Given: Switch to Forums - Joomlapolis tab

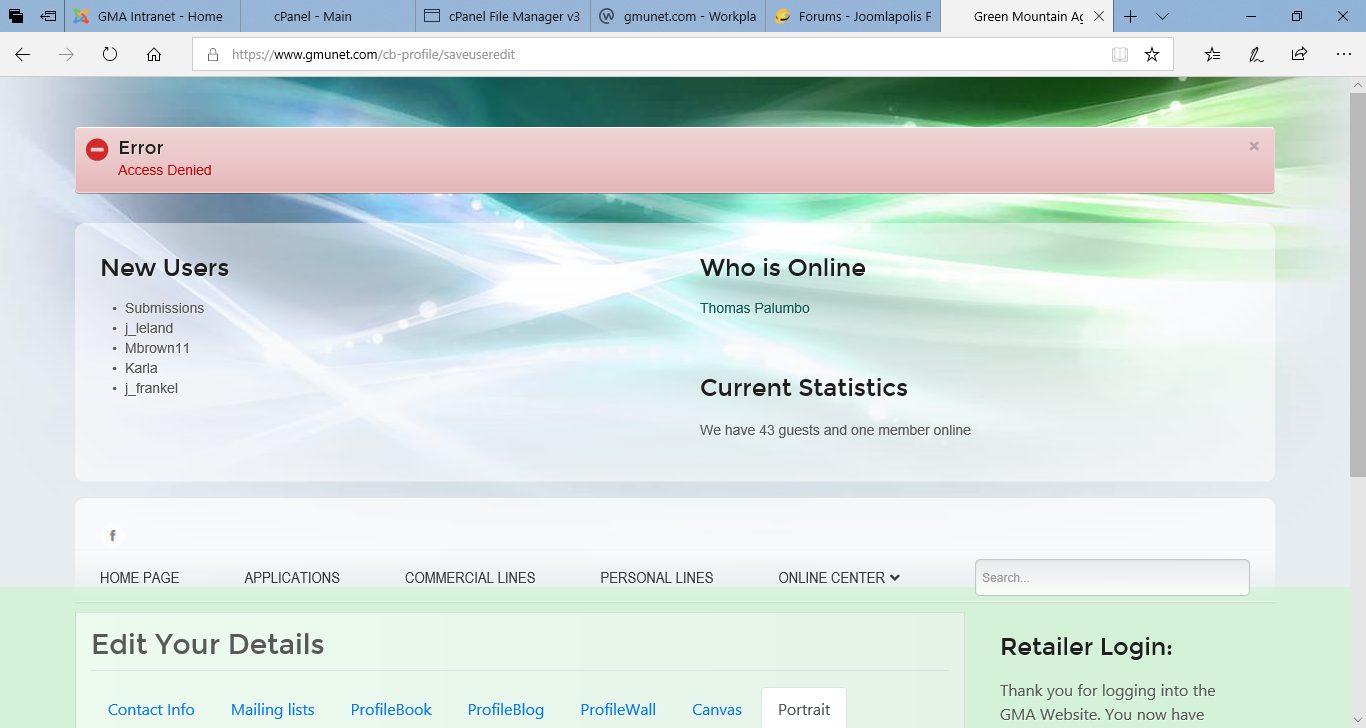Looking at the screenshot, I should pyautogui.click(x=853, y=17).
